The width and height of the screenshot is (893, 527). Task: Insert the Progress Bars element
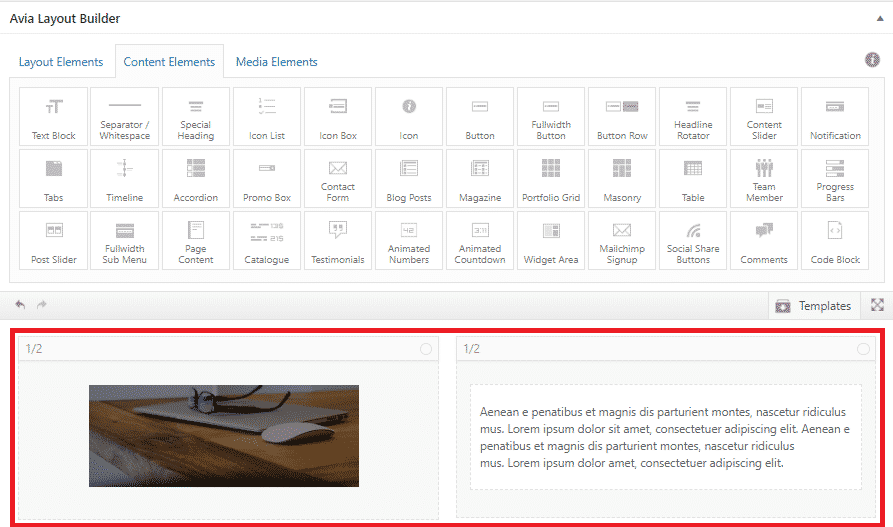click(835, 178)
